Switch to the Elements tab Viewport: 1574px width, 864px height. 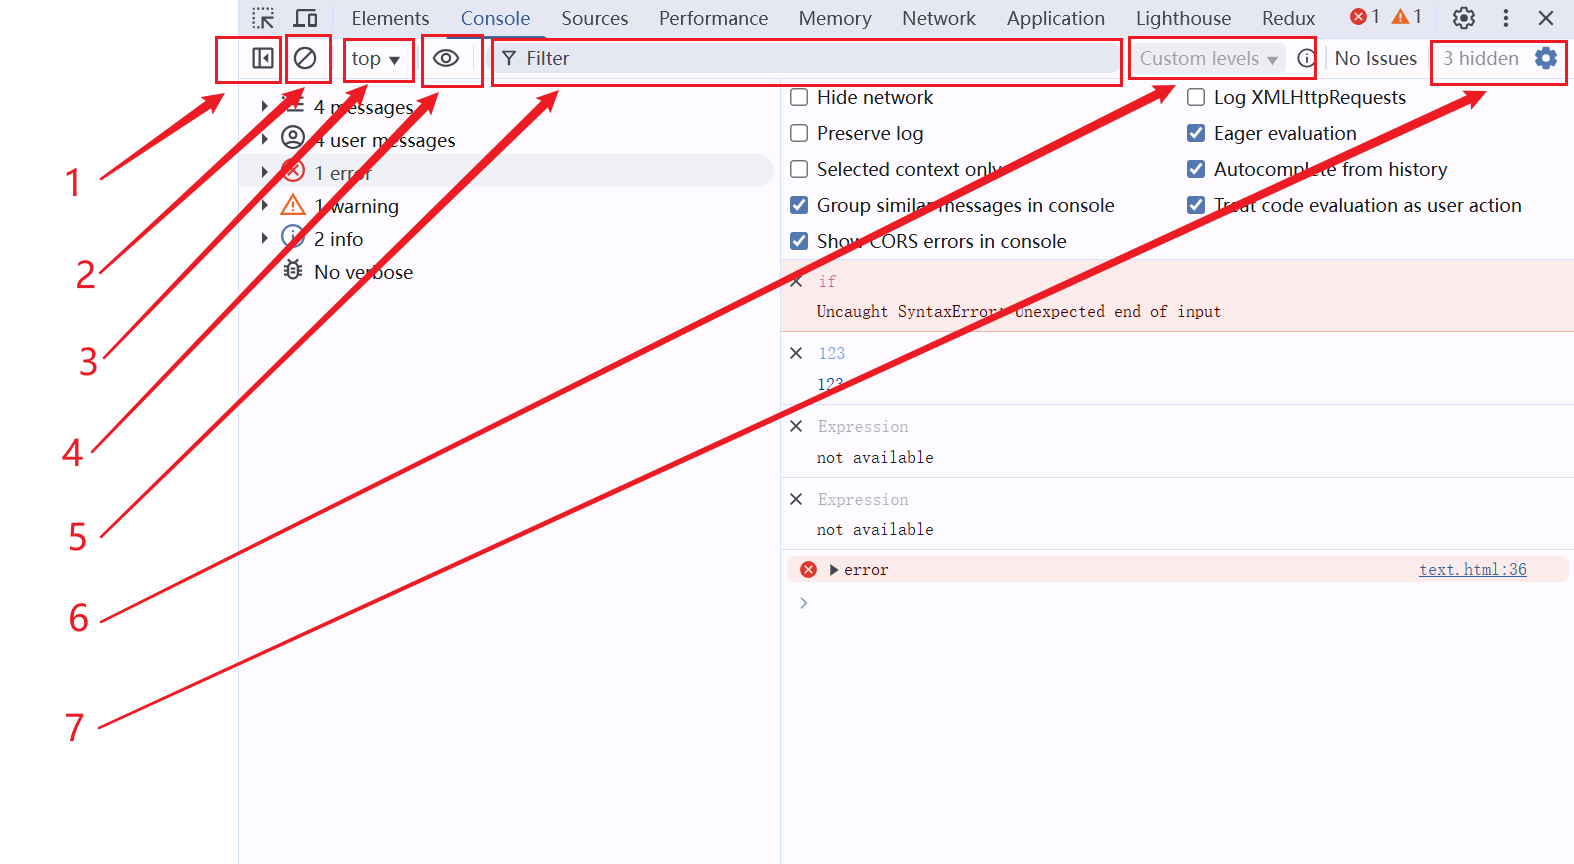390,18
